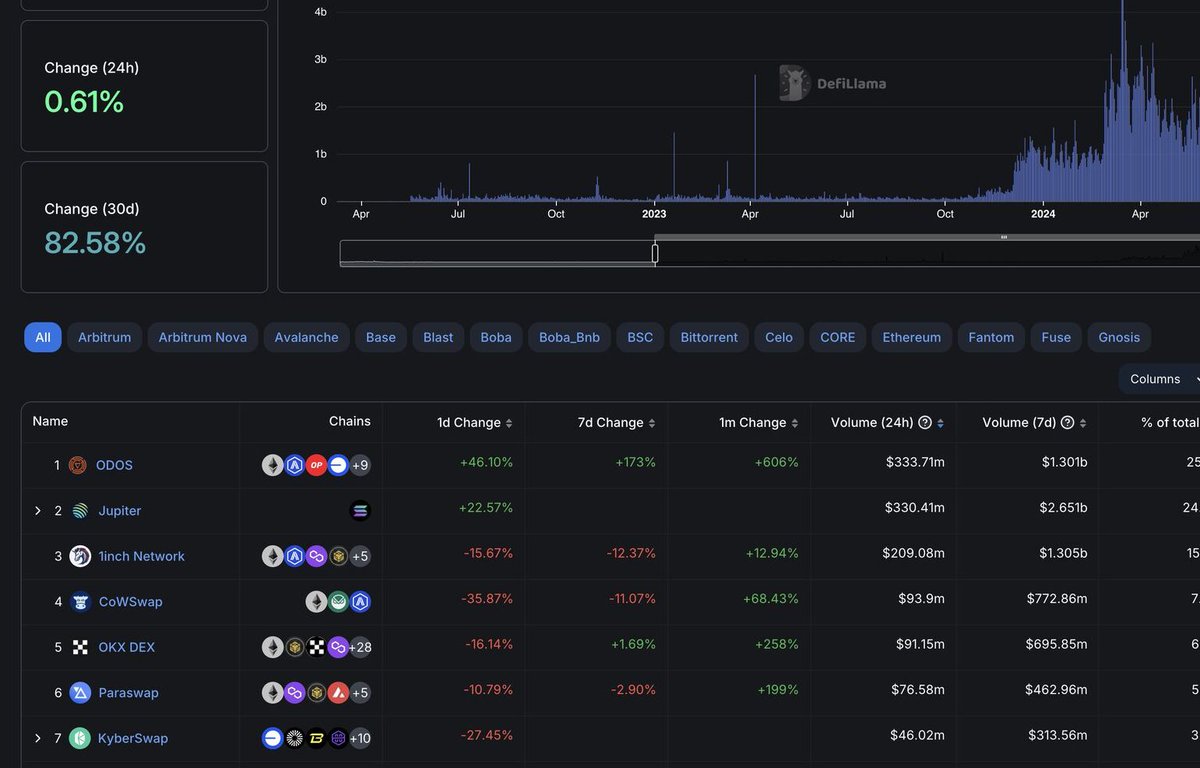
Task: Open the ODOS protocol link
Action: click(x=114, y=465)
